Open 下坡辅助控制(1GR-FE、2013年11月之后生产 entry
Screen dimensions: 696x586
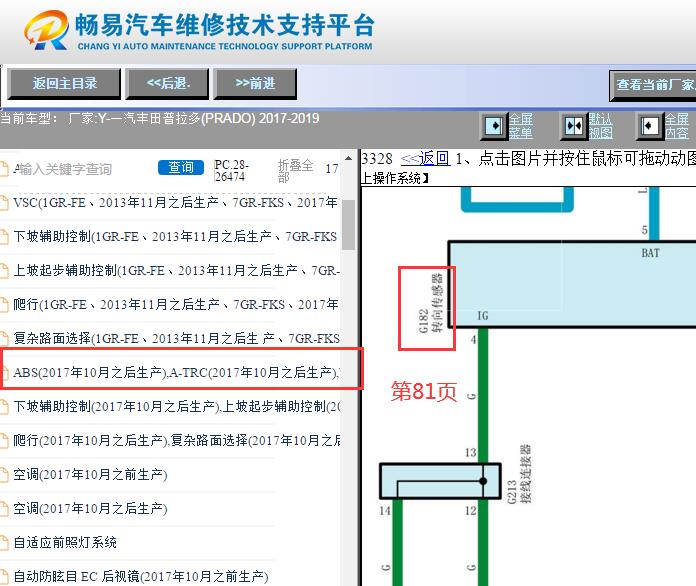(175, 236)
